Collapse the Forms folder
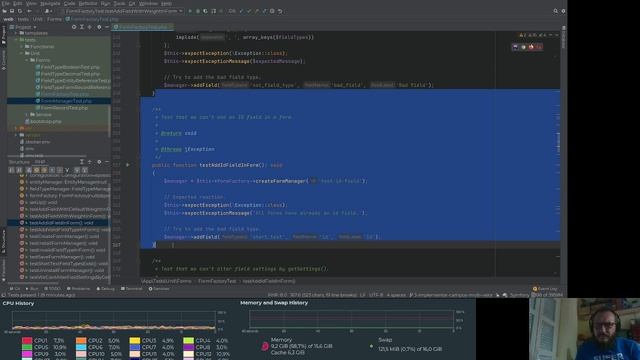Image resolution: width=640 pixels, height=360 pixels. (27, 60)
